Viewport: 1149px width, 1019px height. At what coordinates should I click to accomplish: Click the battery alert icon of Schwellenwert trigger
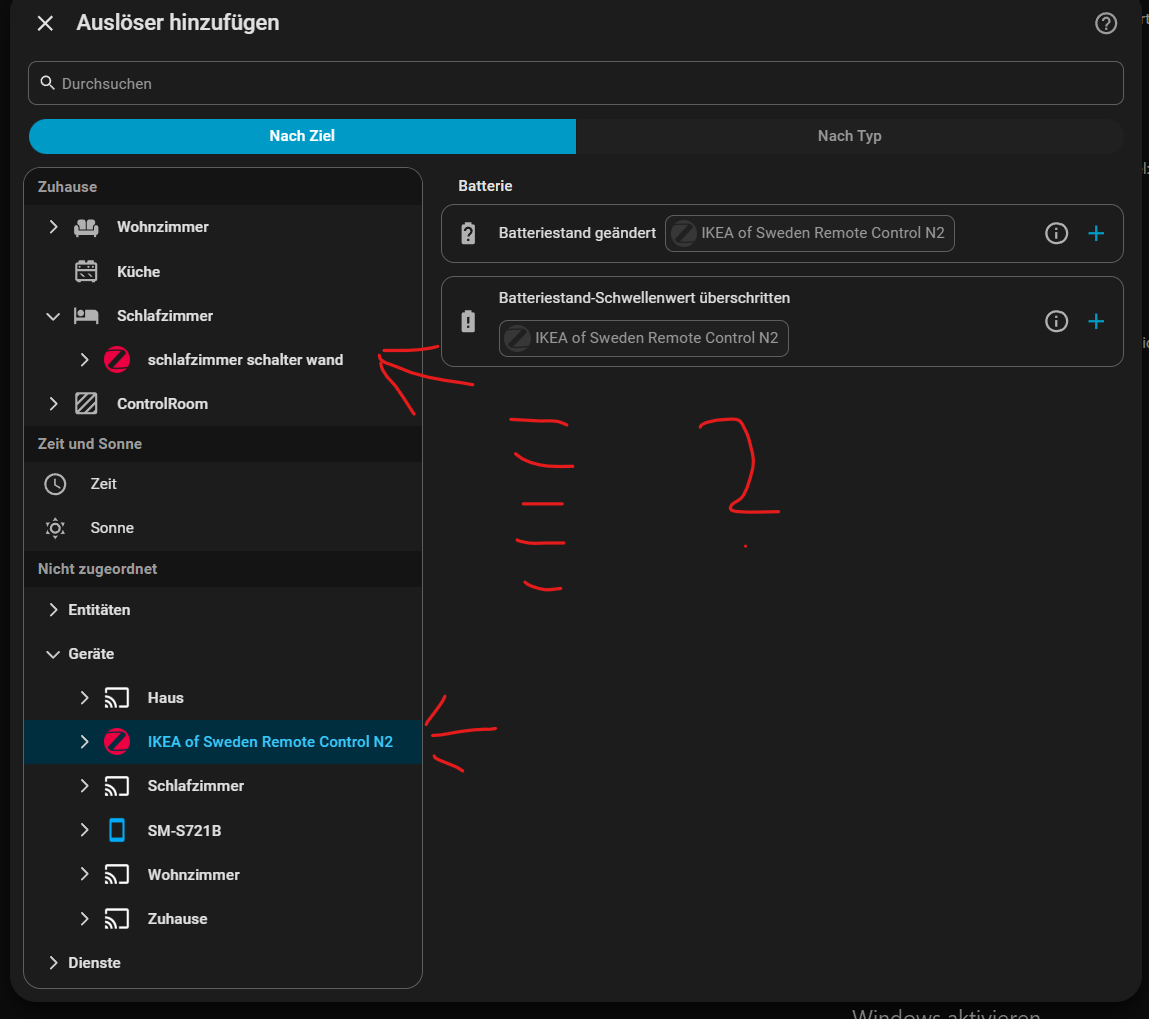coord(468,322)
